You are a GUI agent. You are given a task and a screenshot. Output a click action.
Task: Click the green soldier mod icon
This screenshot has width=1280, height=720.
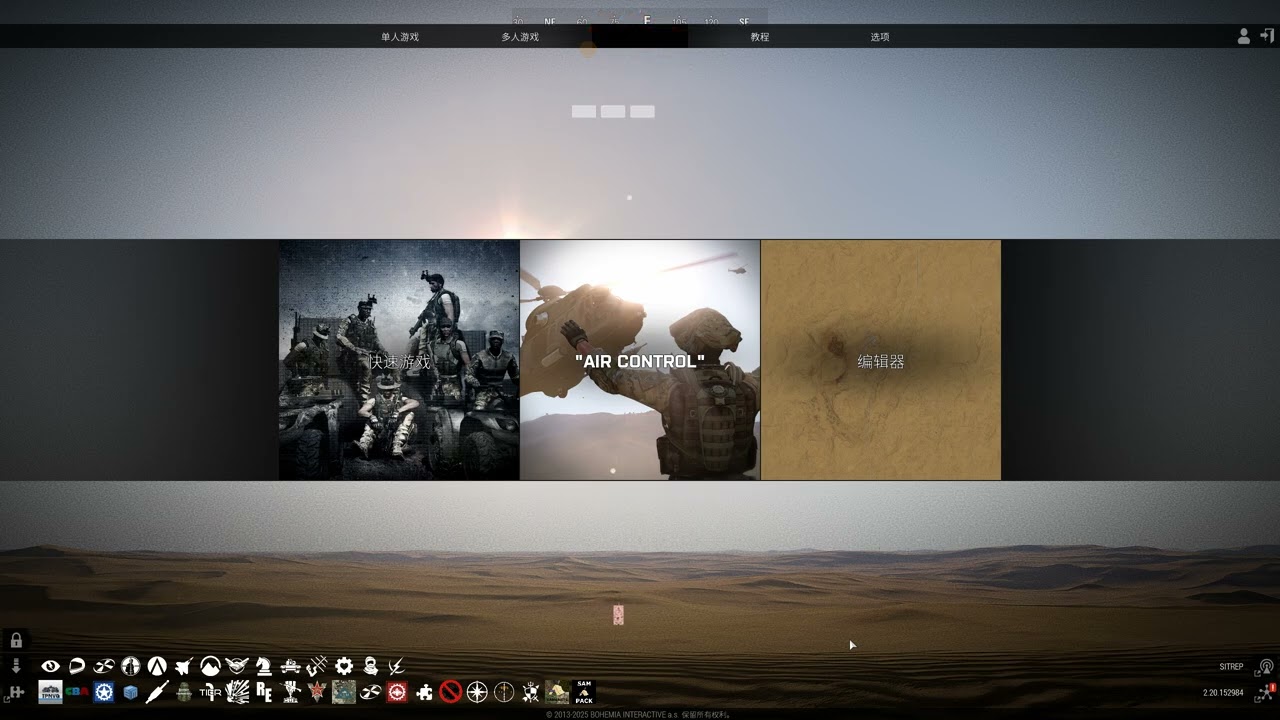184,692
